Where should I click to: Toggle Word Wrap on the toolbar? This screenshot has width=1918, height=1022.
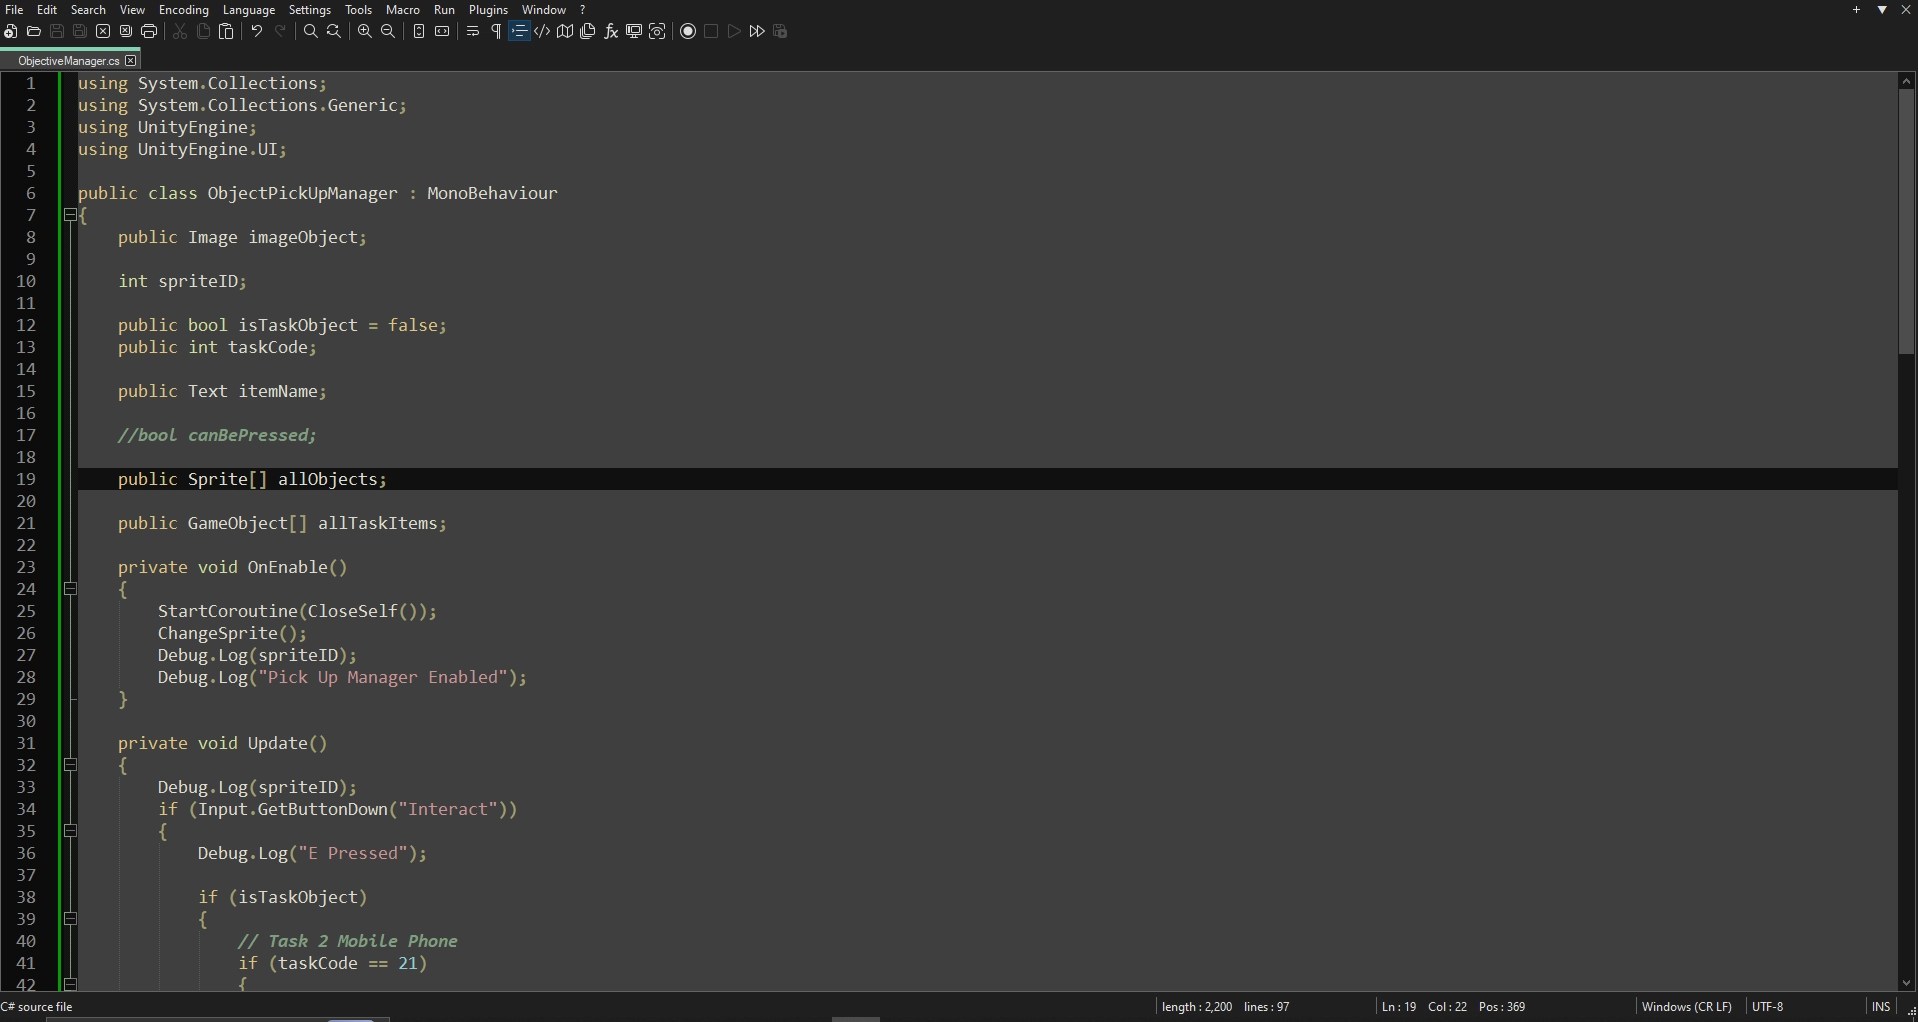[473, 31]
